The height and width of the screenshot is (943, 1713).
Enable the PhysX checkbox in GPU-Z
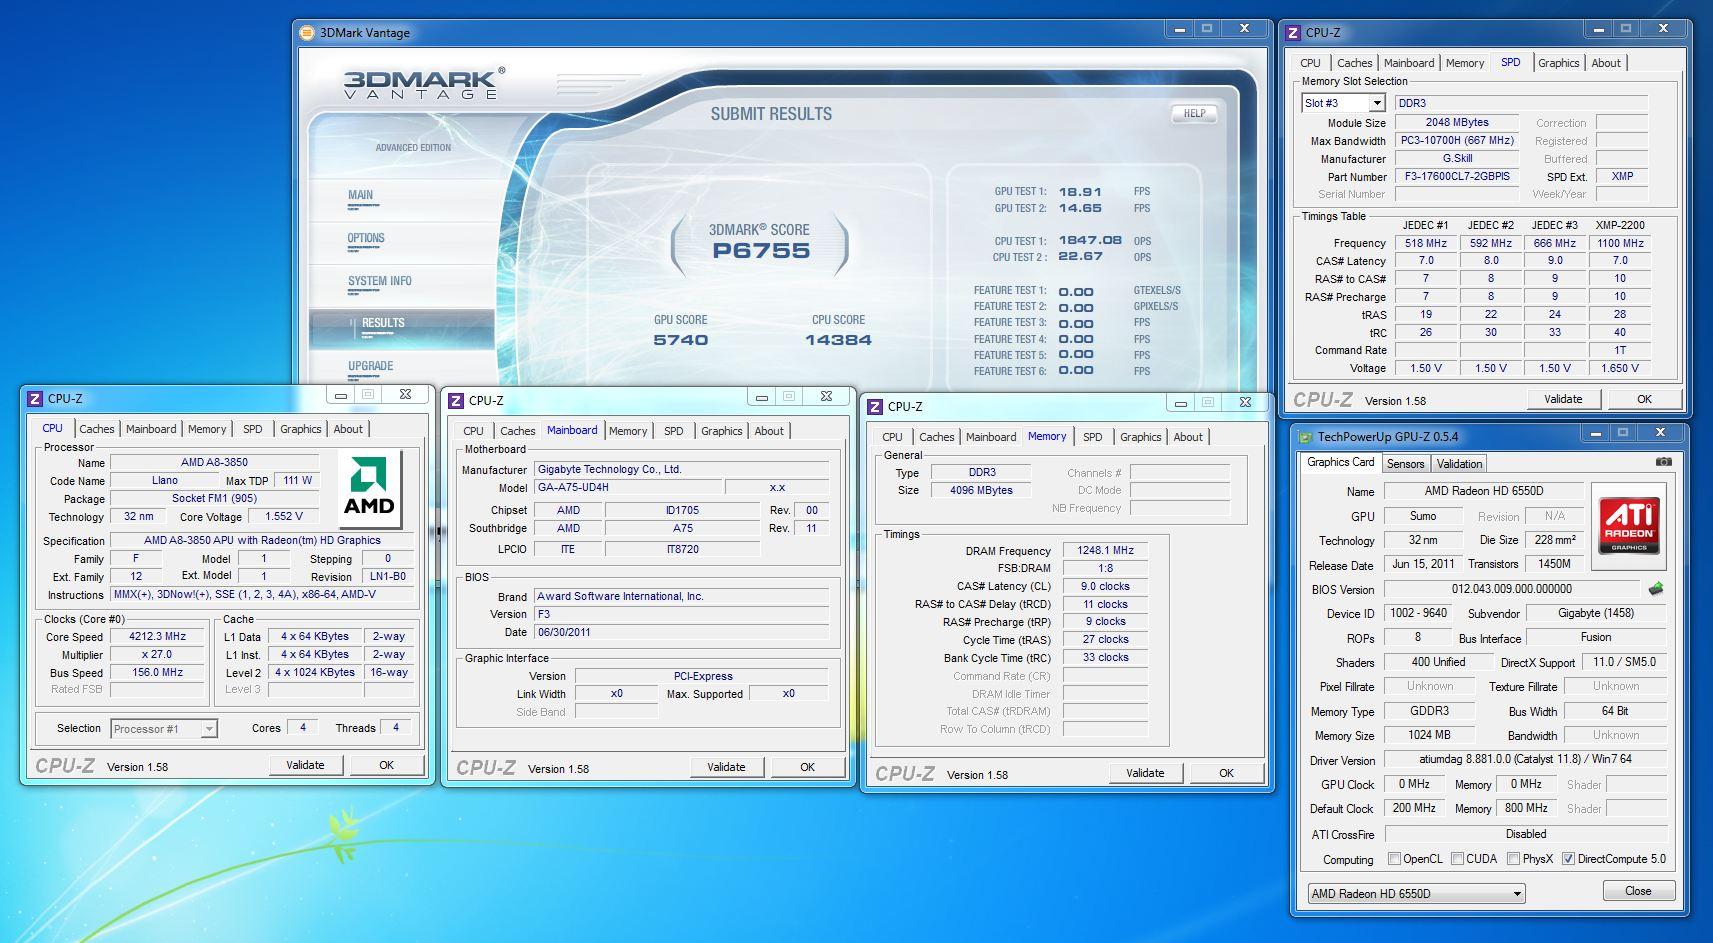(1514, 858)
